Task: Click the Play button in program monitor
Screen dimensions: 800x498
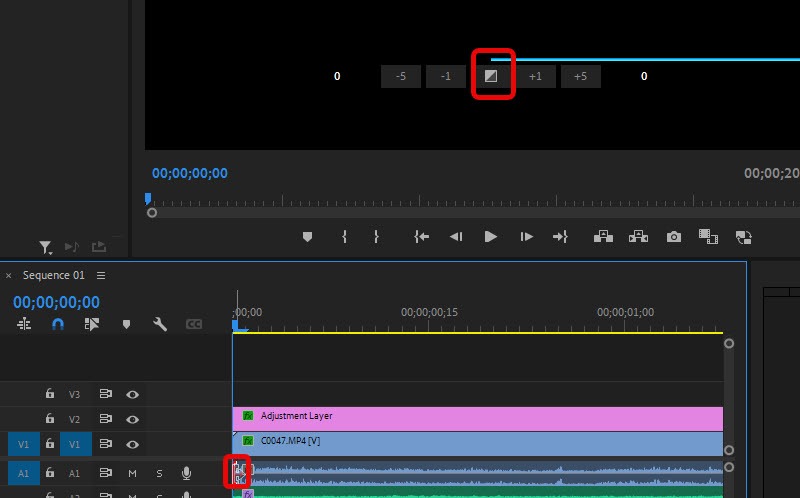Action: [x=490, y=237]
